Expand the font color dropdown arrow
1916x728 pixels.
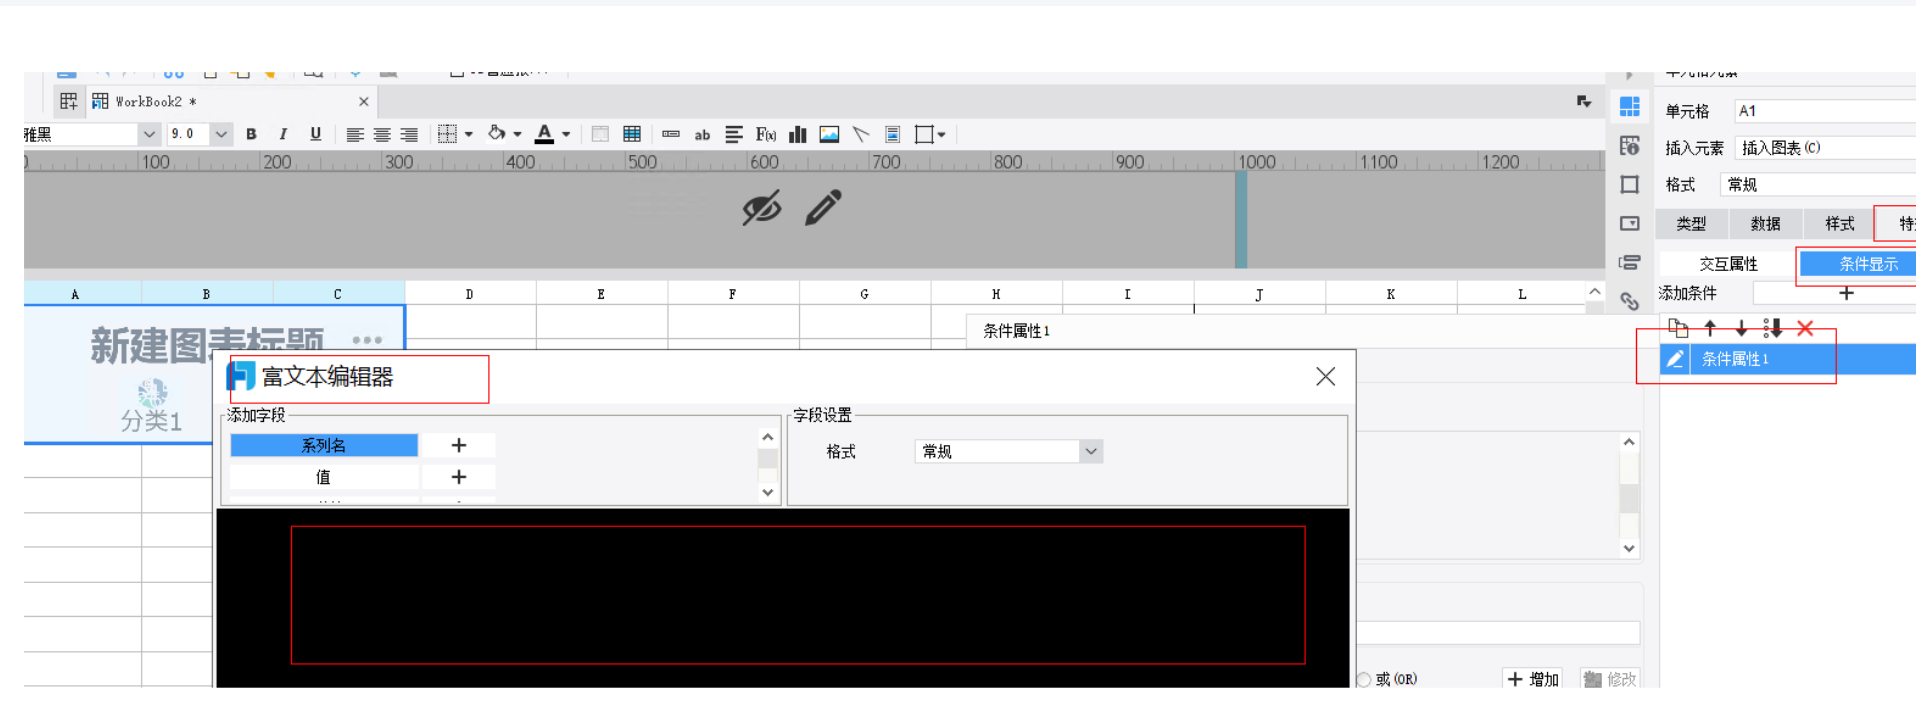[566, 134]
